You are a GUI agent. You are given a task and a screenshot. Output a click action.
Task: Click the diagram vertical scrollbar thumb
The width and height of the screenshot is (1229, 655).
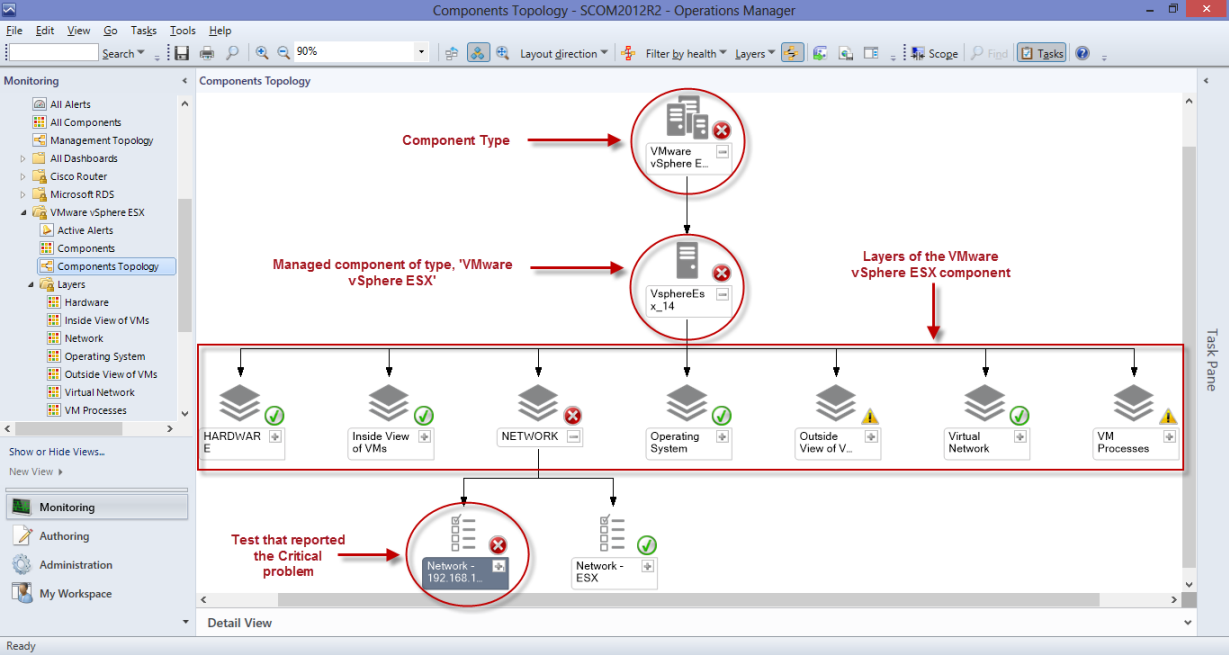coord(1188,355)
